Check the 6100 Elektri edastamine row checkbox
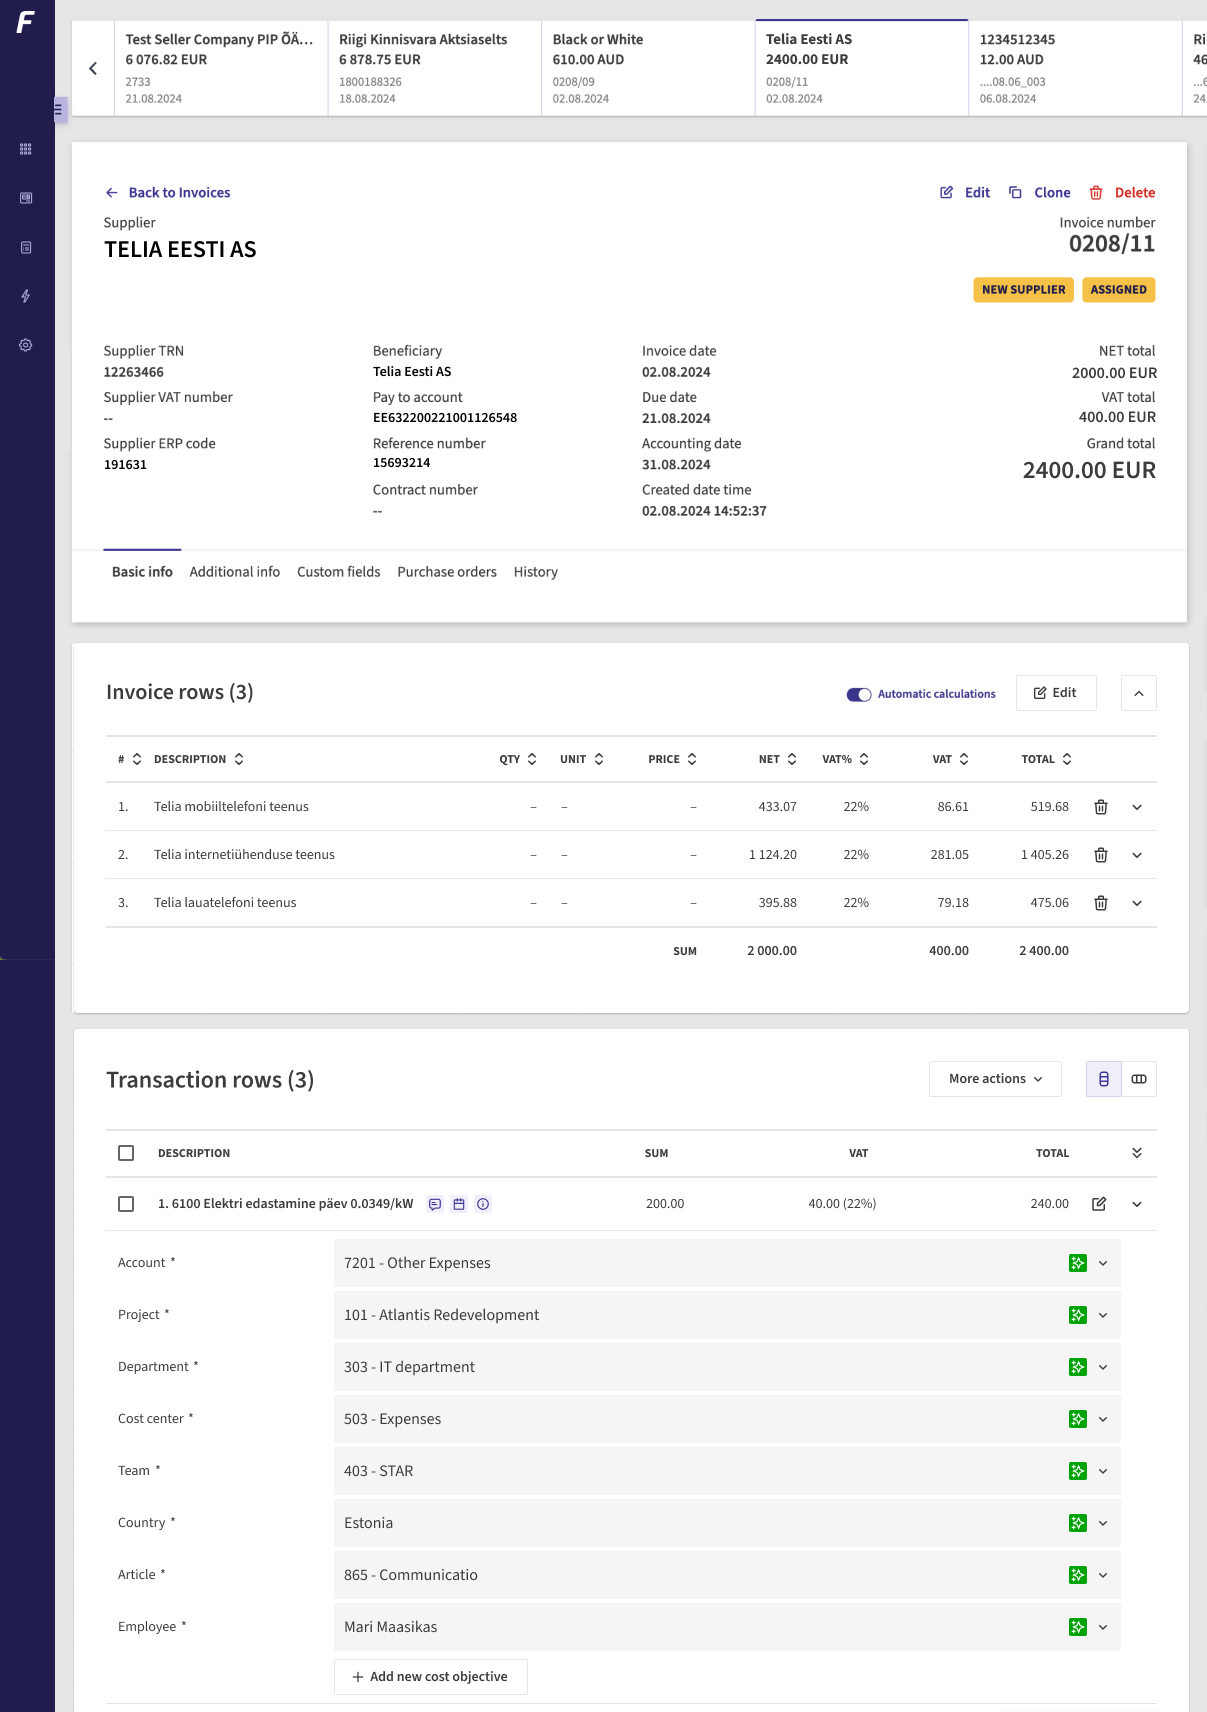Image resolution: width=1207 pixels, height=1712 pixels. click(126, 1204)
